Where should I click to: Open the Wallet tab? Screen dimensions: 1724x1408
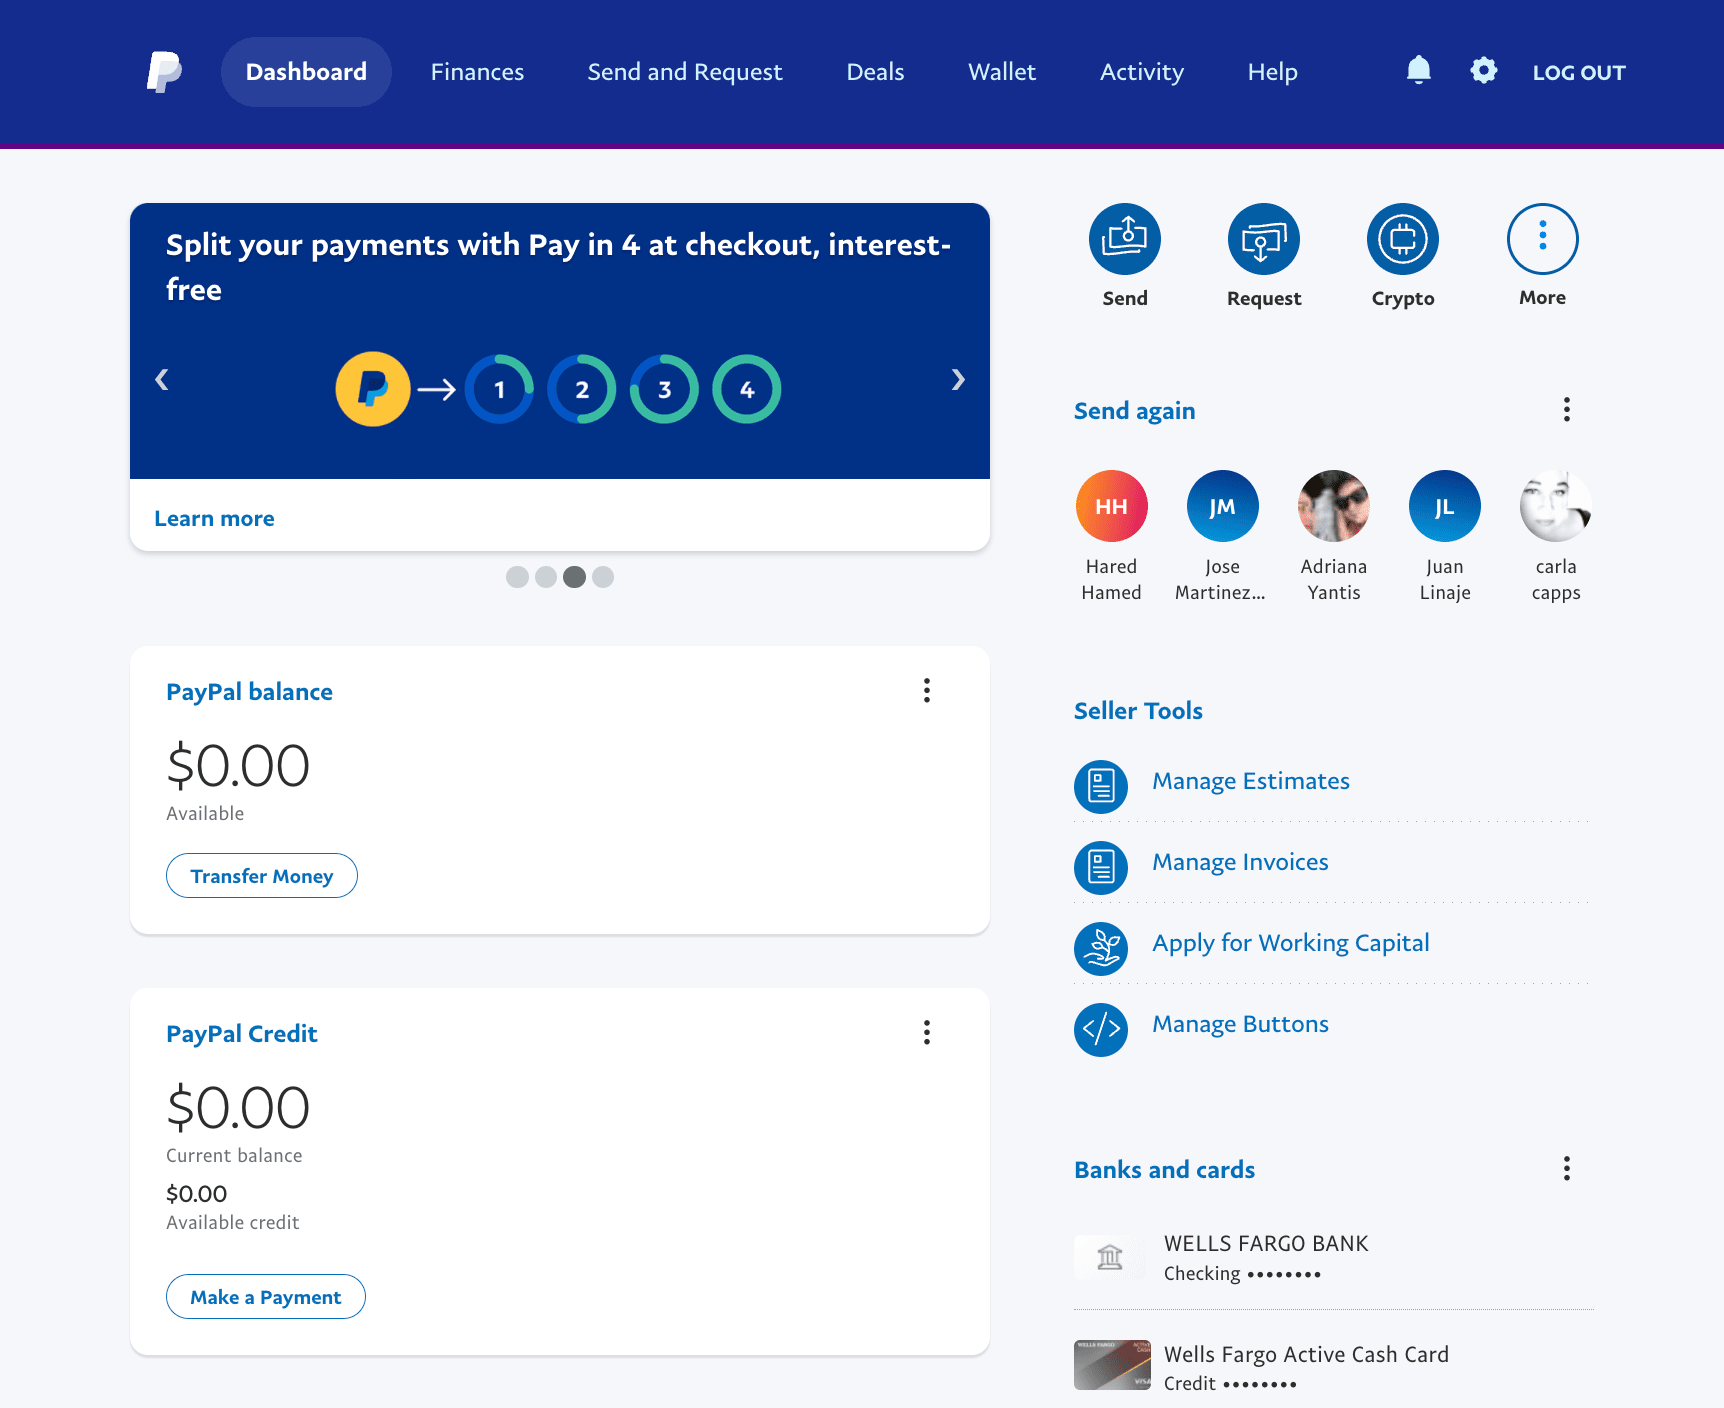click(1002, 72)
